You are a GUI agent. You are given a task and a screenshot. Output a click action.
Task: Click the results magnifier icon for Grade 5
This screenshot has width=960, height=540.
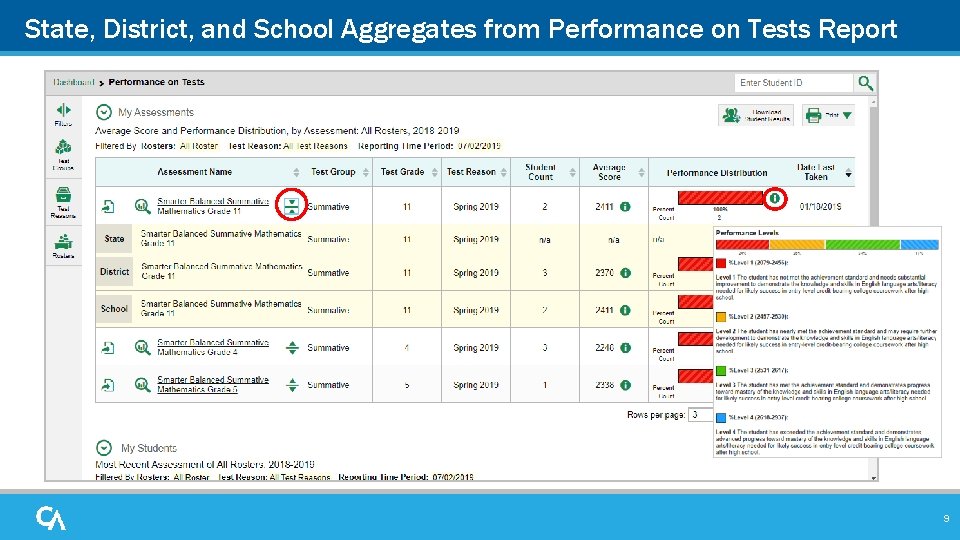[x=142, y=385]
